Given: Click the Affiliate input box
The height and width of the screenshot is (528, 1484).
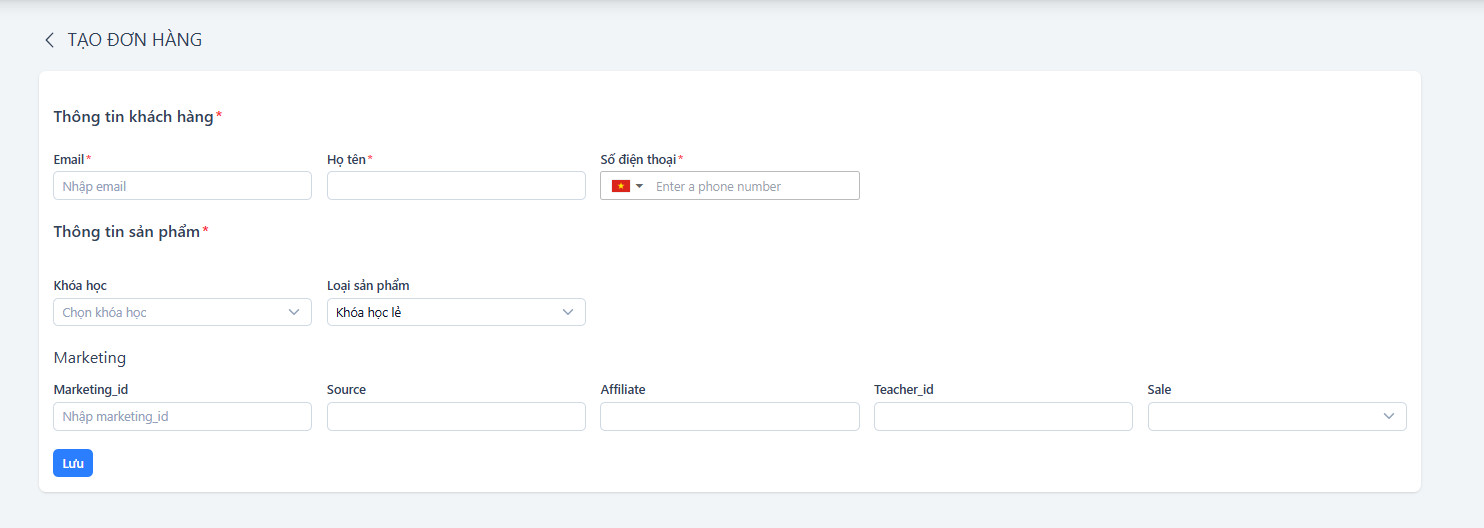Looking at the screenshot, I should [x=730, y=416].
